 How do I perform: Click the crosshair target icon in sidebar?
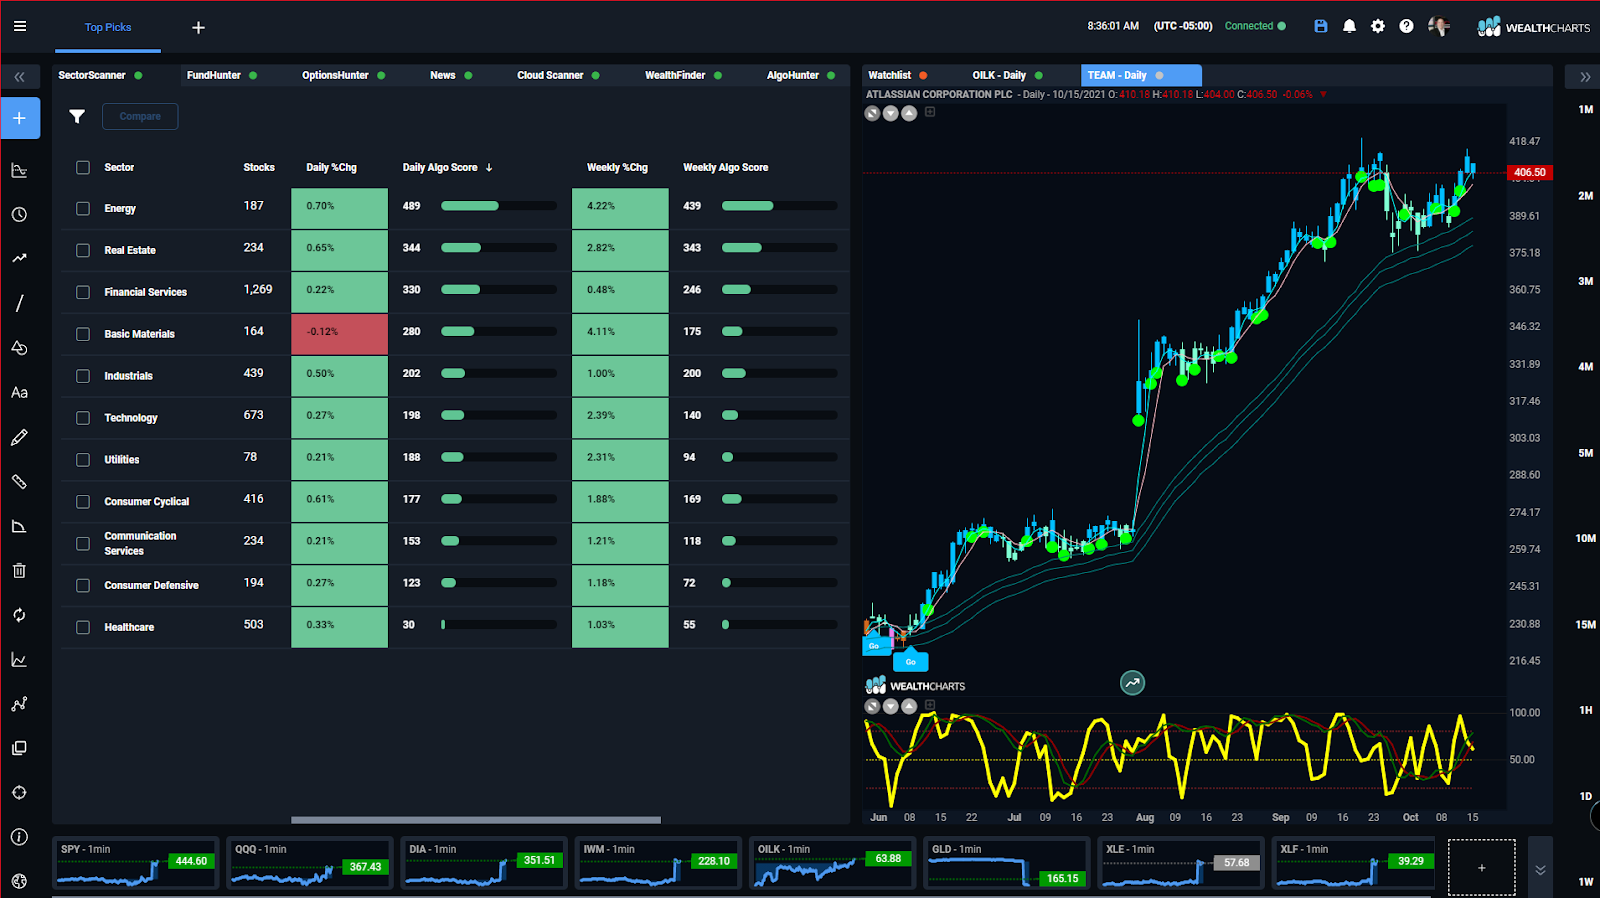pos(19,793)
